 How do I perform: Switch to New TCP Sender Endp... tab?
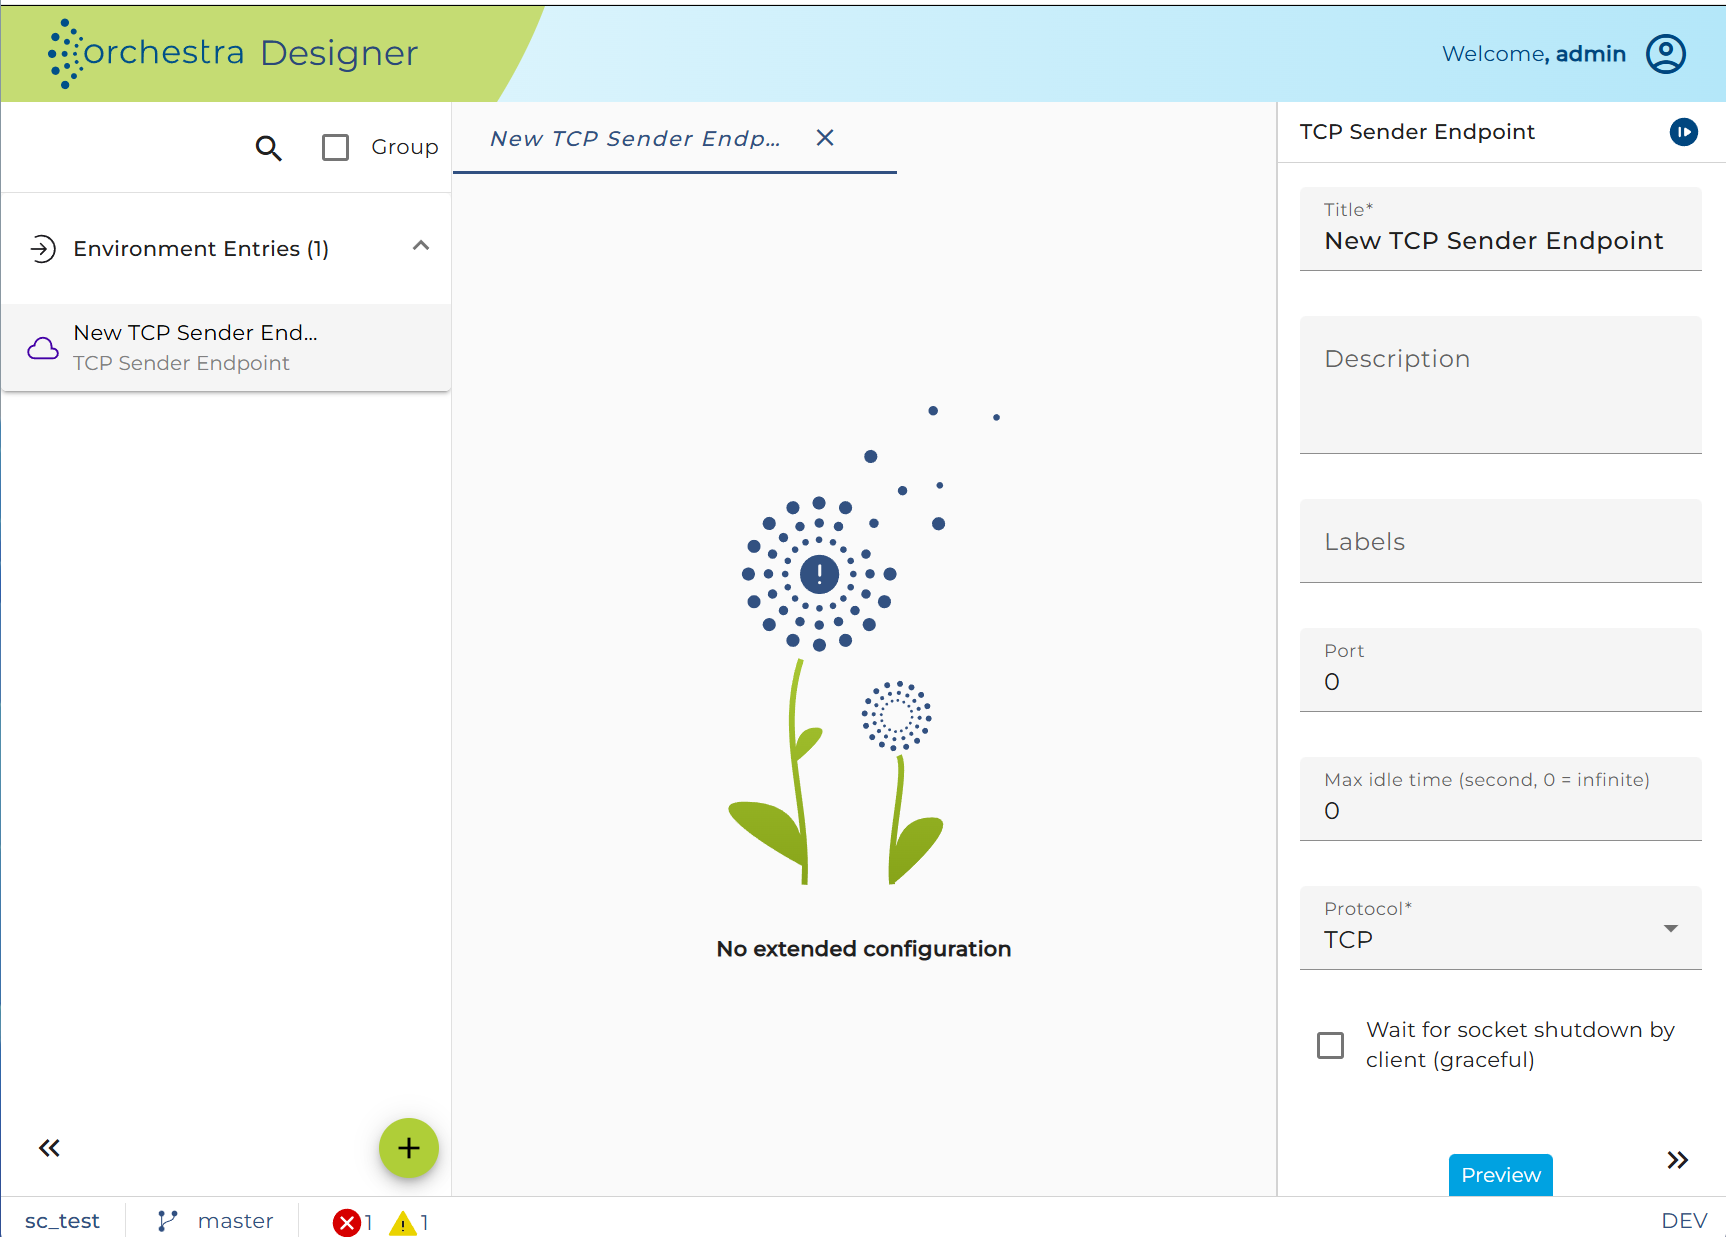click(x=635, y=139)
